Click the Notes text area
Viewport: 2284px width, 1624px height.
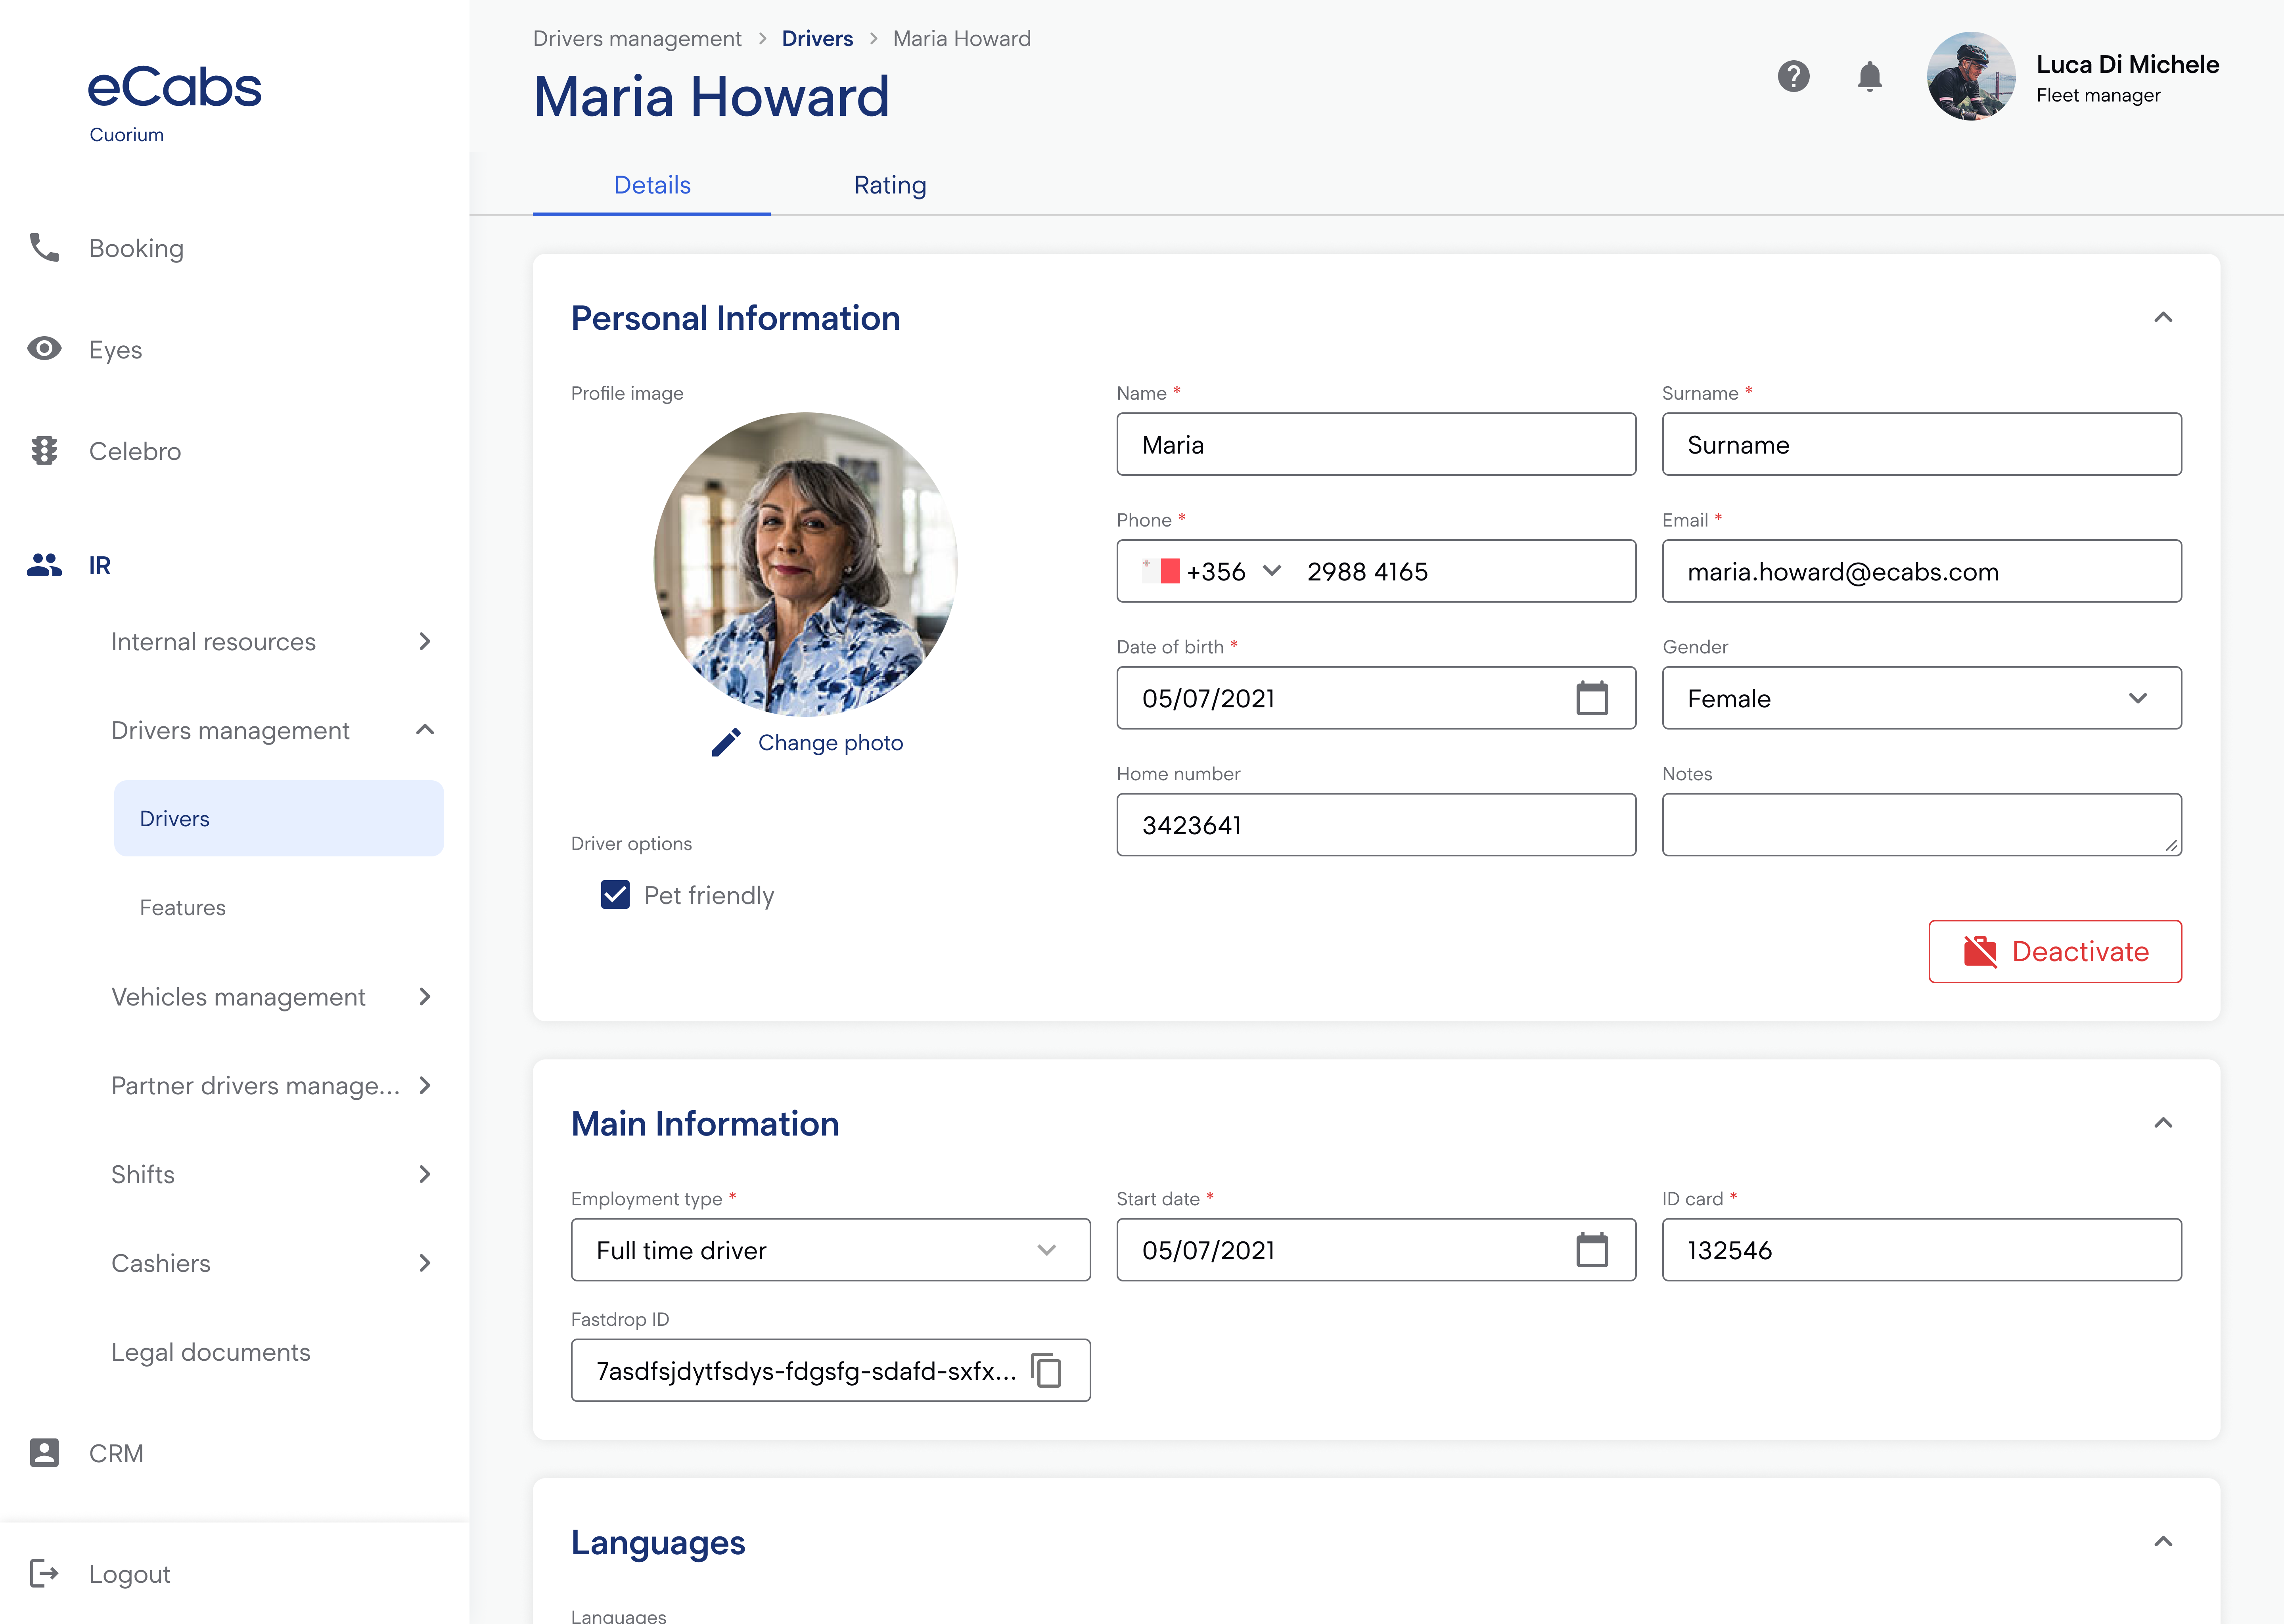pos(1921,825)
